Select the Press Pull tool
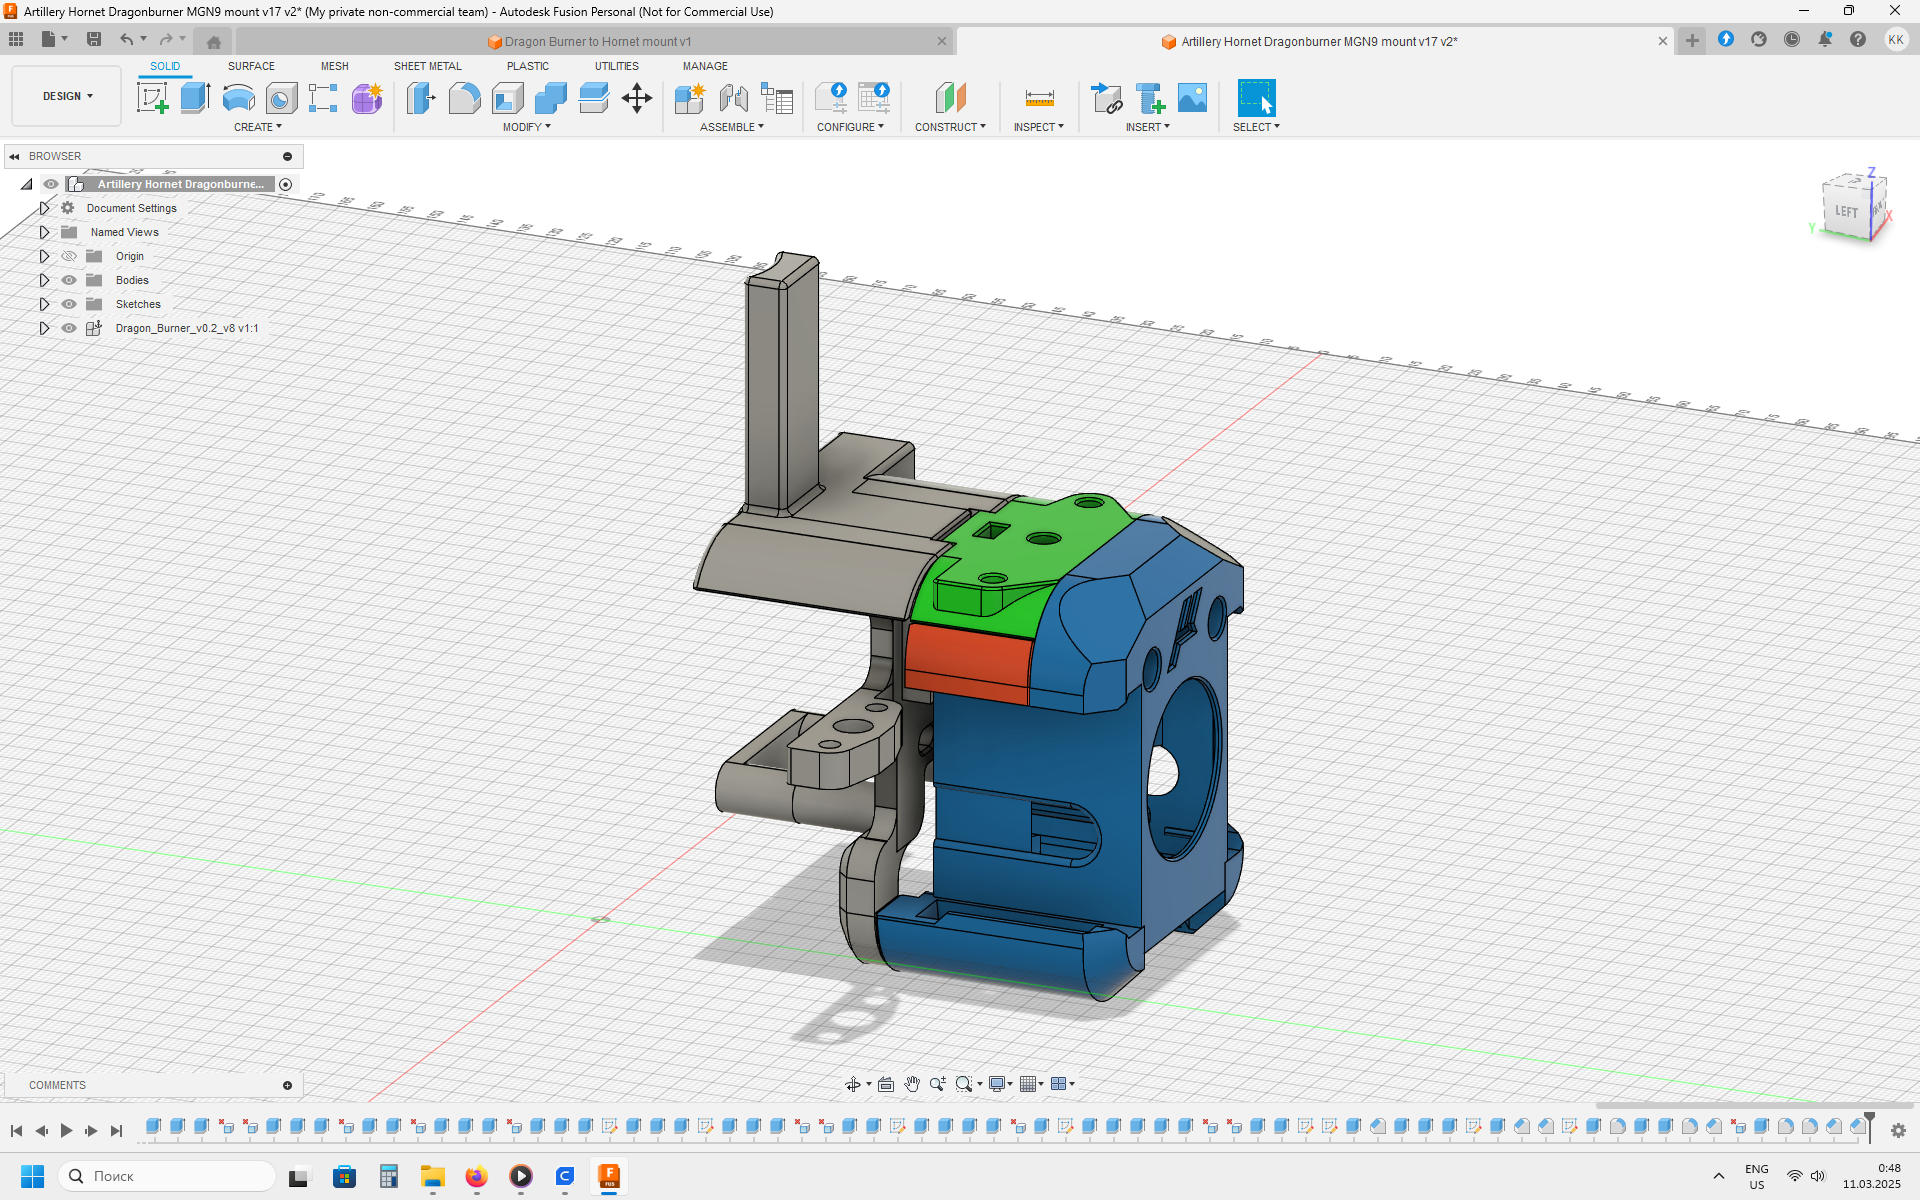This screenshot has width=1920, height=1200. (421, 98)
